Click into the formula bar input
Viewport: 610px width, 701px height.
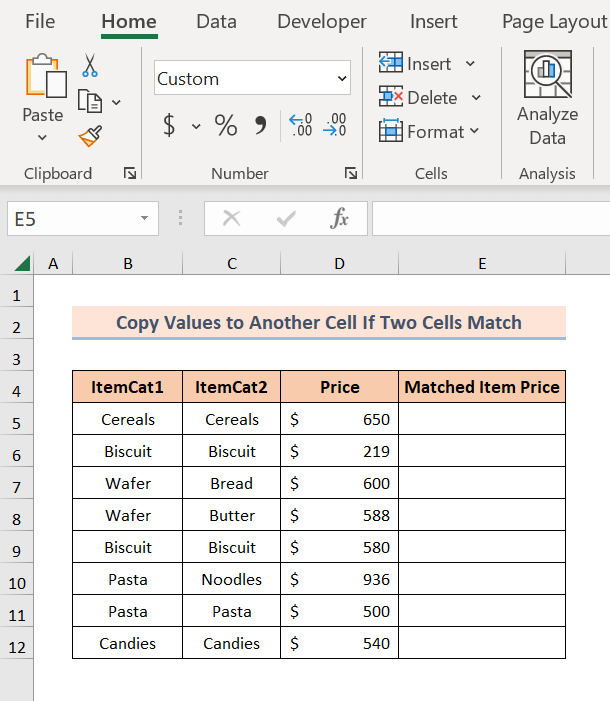(x=491, y=219)
